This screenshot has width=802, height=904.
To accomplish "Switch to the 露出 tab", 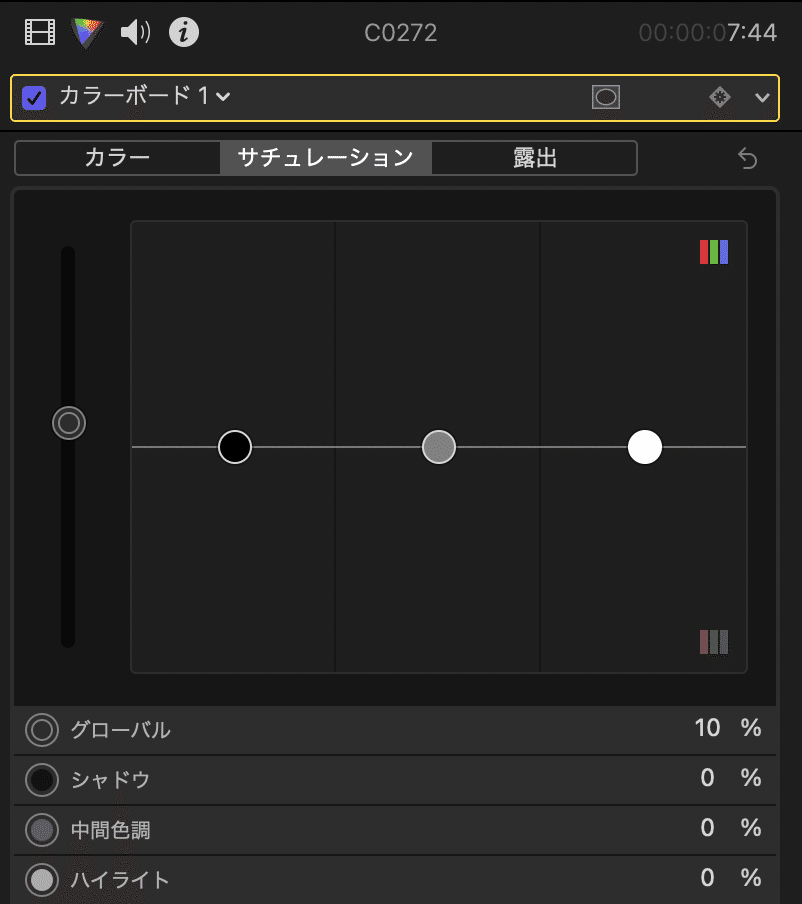I will point(534,158).
